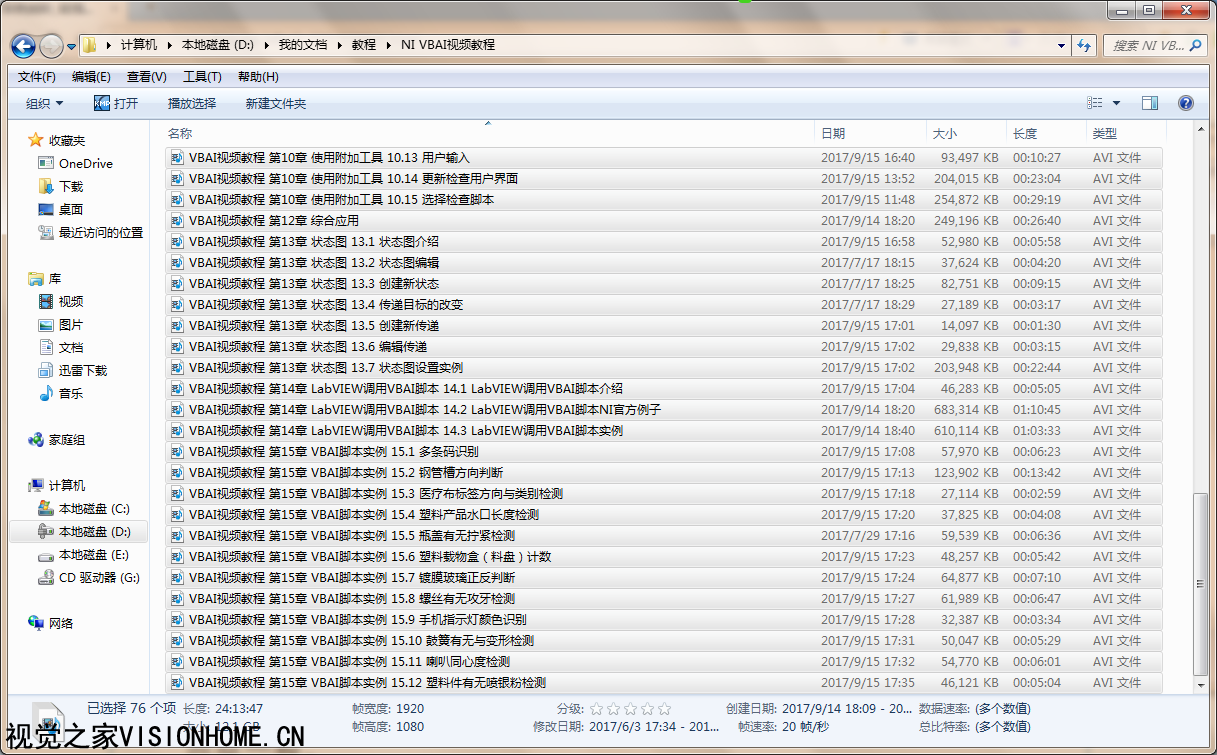The width and height of the screenshot is (1217, 755).
Task: Select the 本地磁盘 (D:) label in sidebar
Action: tap(95, 532)
